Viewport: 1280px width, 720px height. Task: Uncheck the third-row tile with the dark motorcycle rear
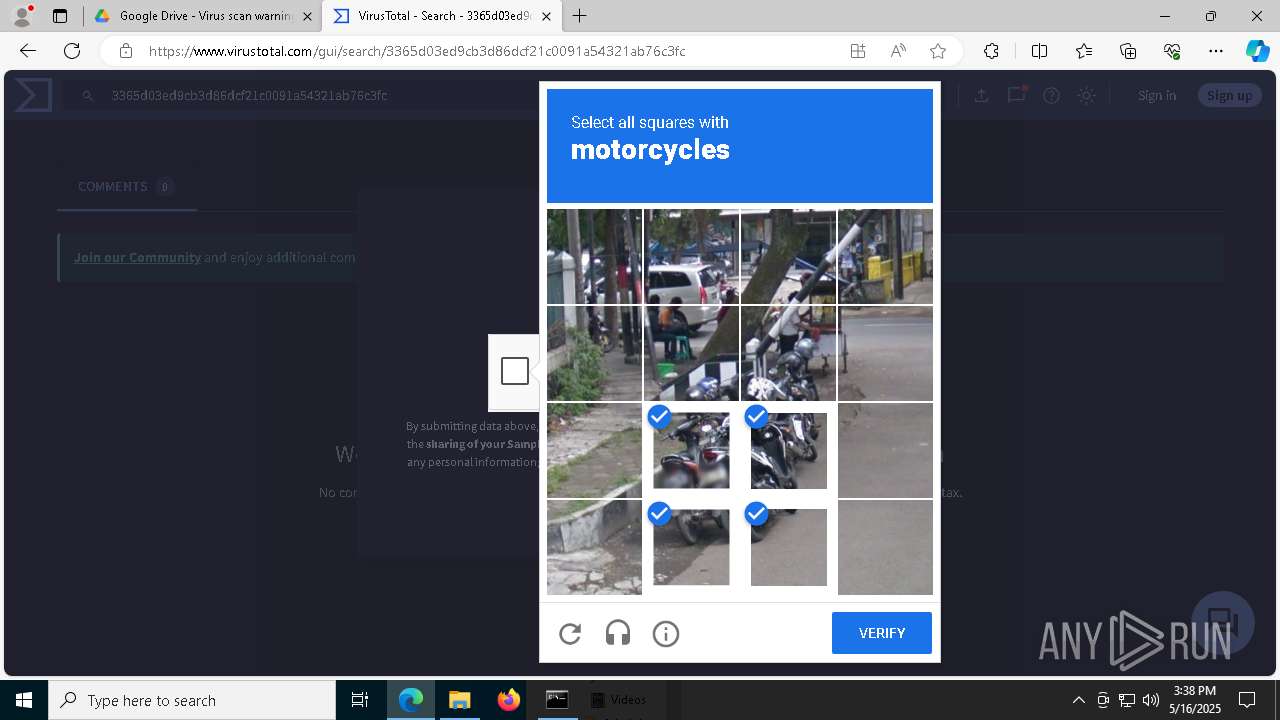(691, 450)
